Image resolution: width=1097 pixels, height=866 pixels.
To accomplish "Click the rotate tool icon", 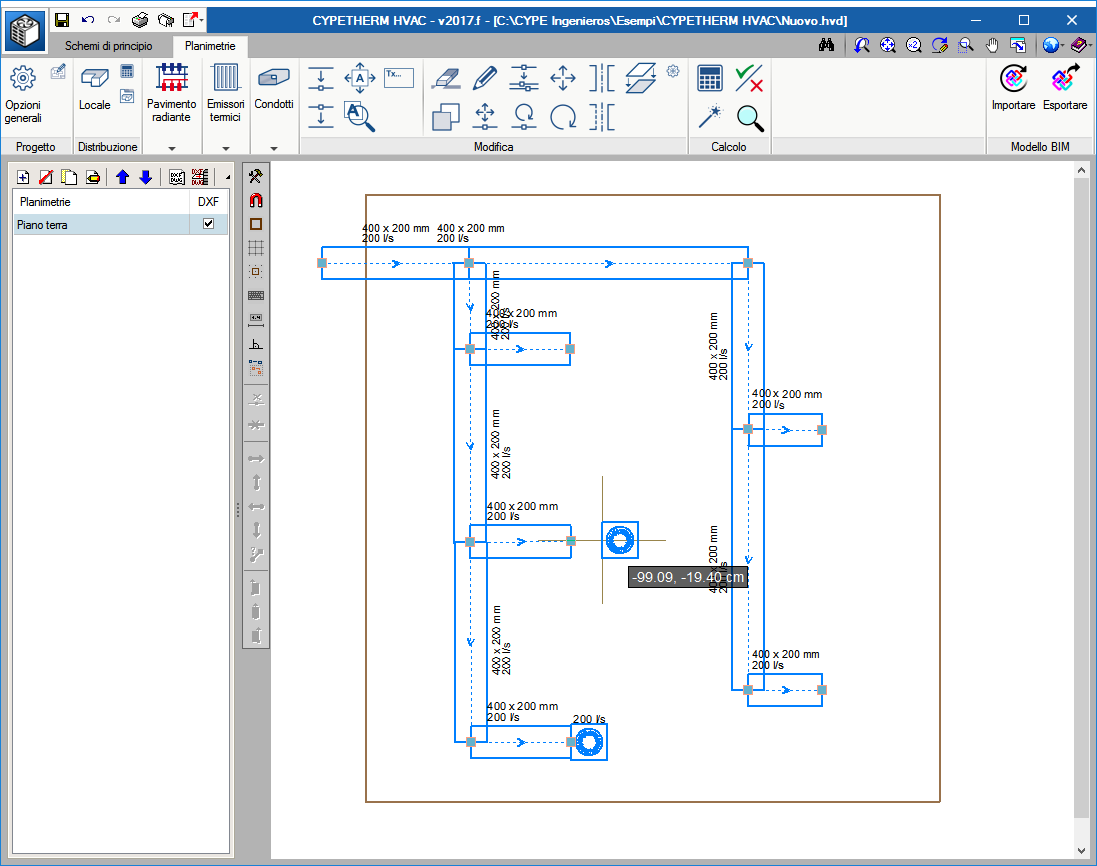I will tap(562, 117).
